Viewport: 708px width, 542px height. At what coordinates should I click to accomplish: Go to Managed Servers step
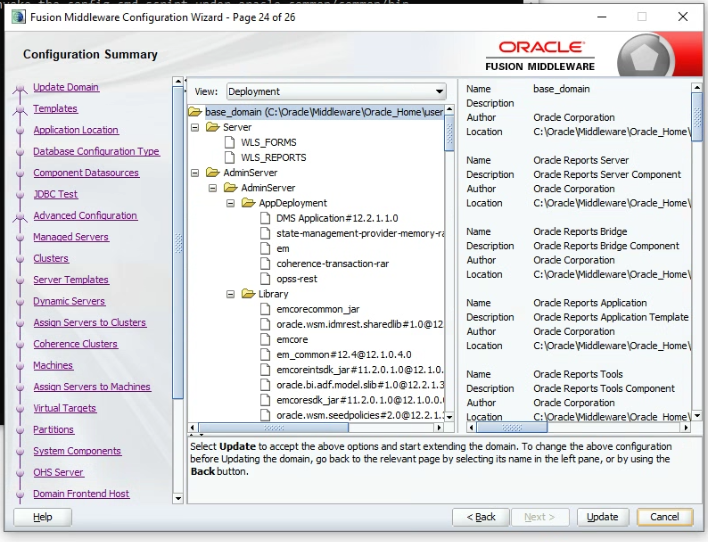71,237
